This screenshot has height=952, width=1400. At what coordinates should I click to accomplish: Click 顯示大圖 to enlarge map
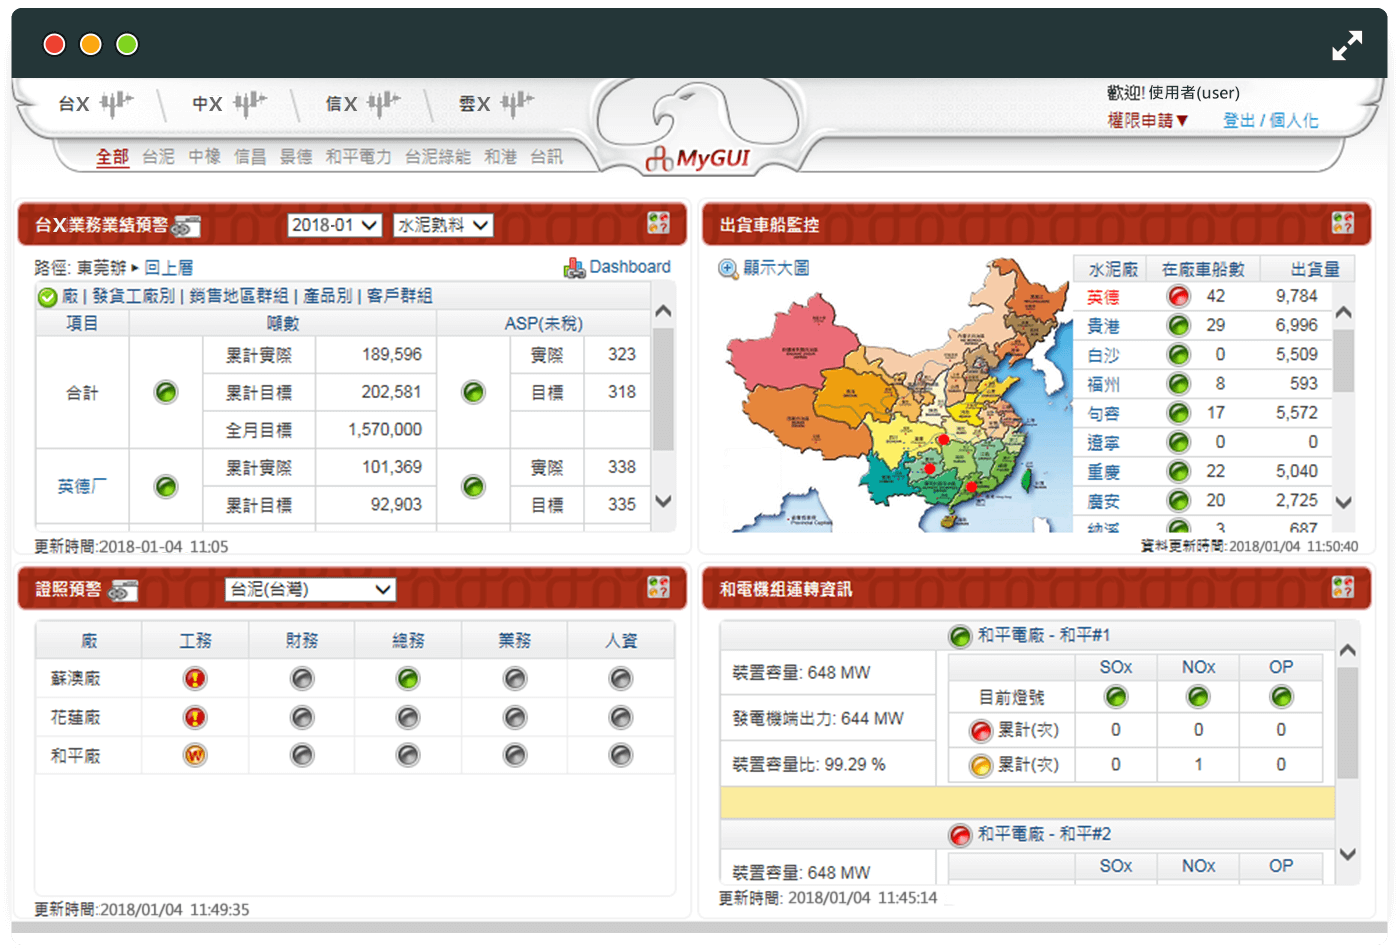(776, 268)
